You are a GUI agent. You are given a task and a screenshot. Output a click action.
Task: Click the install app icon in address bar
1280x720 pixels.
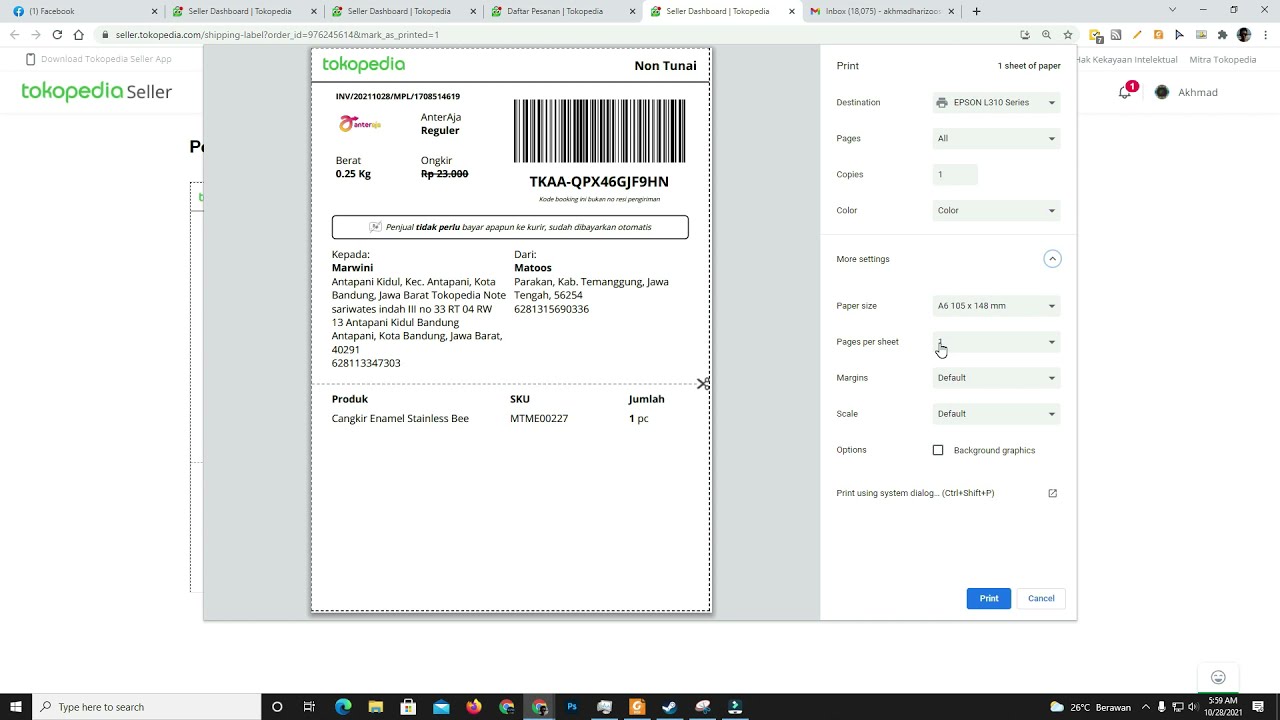tap(1025, 34)
